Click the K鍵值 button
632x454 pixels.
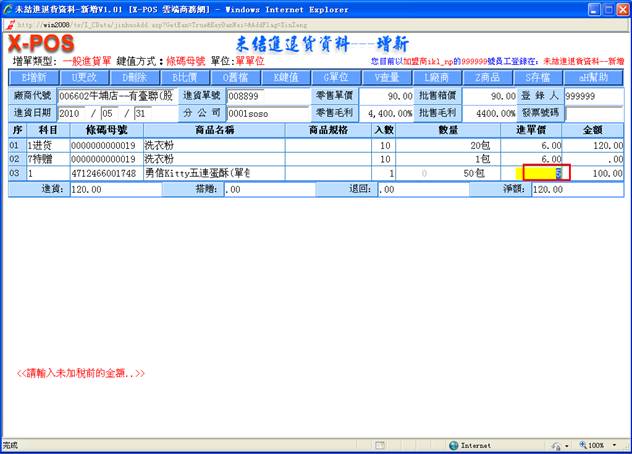pos(286,77)
